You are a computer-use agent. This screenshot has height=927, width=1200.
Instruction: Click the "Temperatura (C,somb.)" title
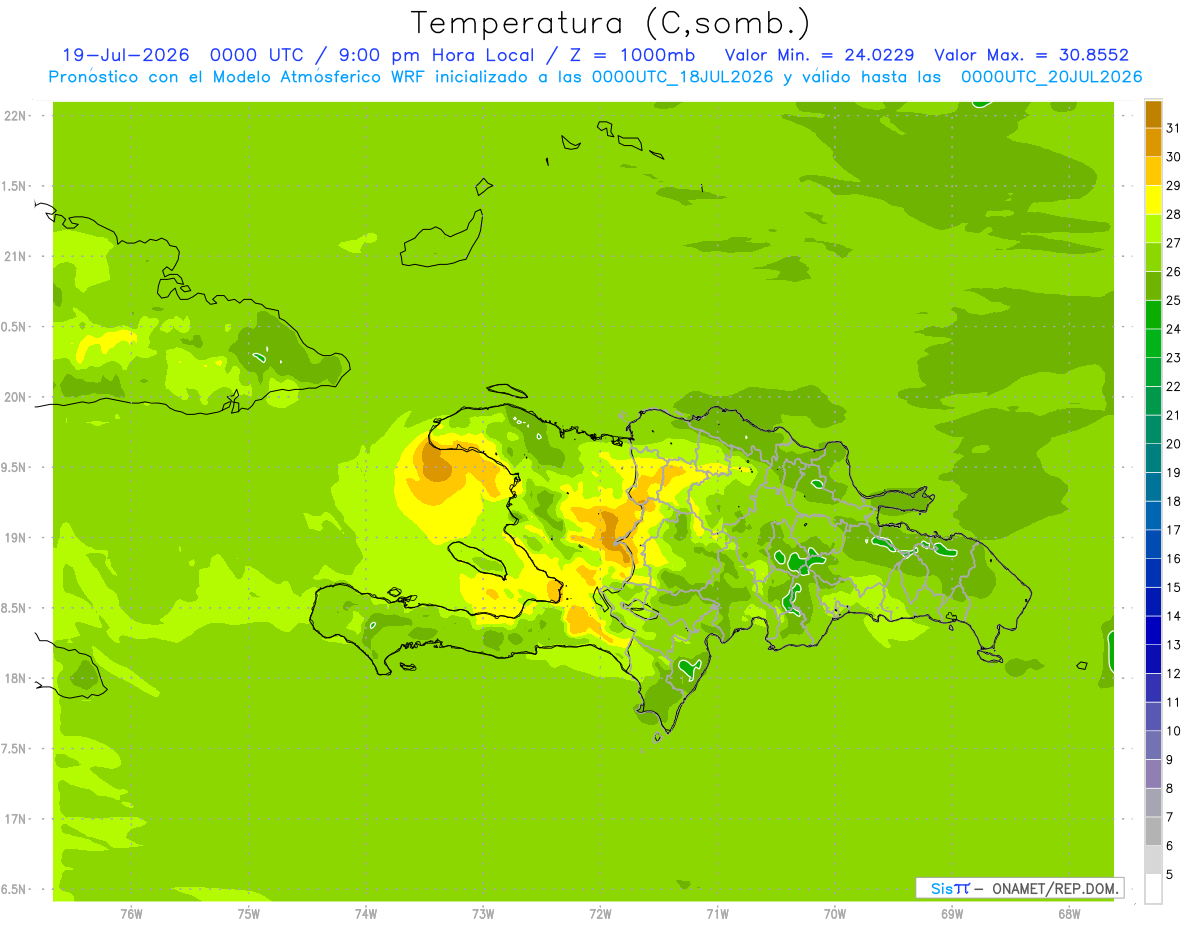click(609, 23)
